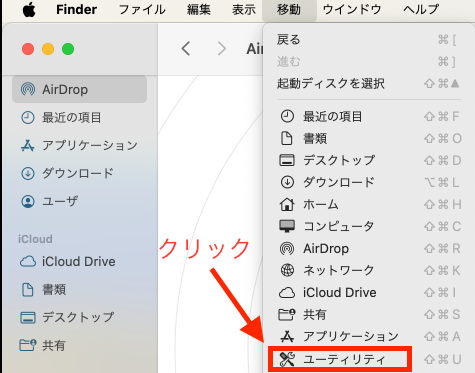Open 書類 document icon in sidebar
This screenshot has width=475, height=373.
27,289
